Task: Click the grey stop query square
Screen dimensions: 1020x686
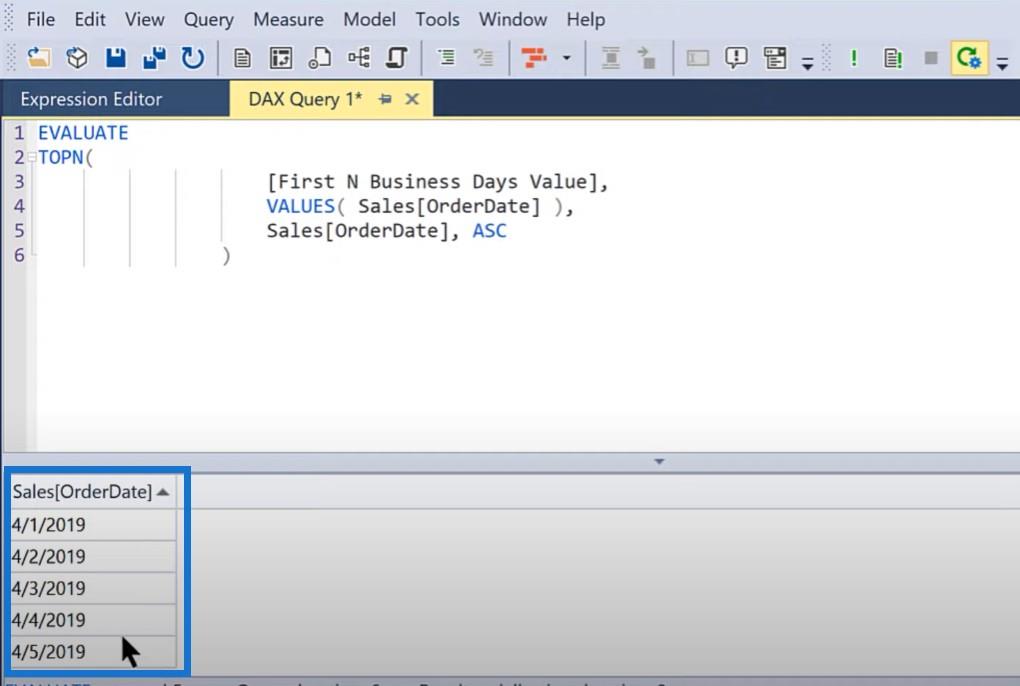Action: (x=931, y=58)
